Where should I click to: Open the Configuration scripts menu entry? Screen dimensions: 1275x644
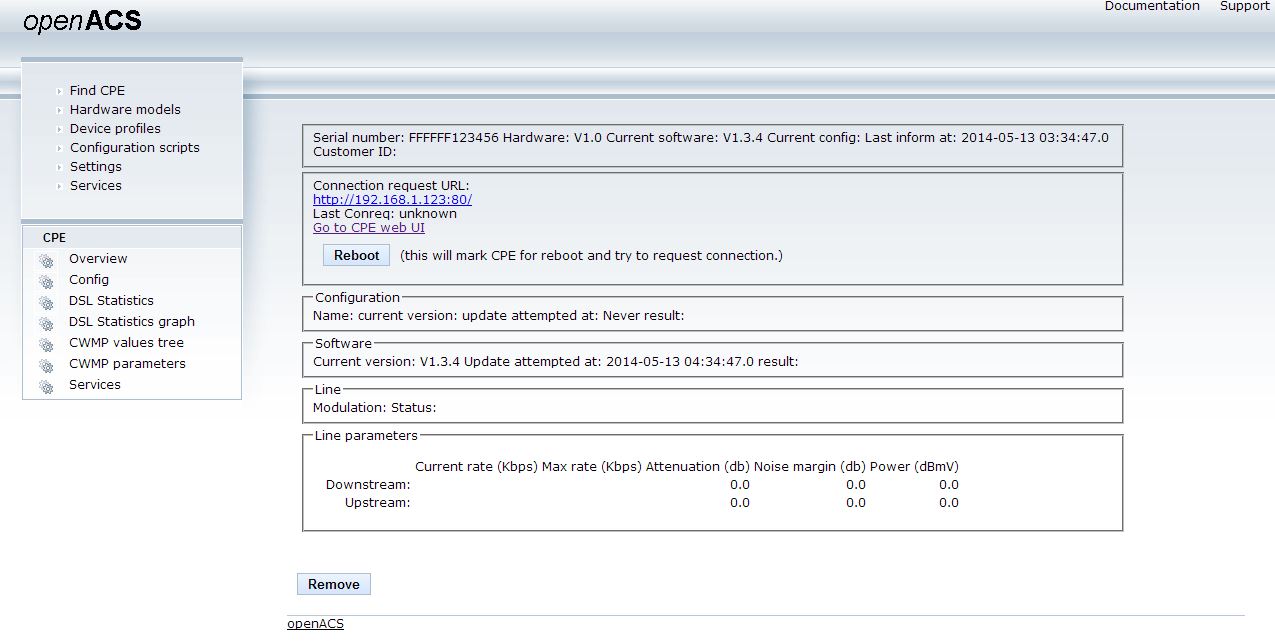point(134,148)
